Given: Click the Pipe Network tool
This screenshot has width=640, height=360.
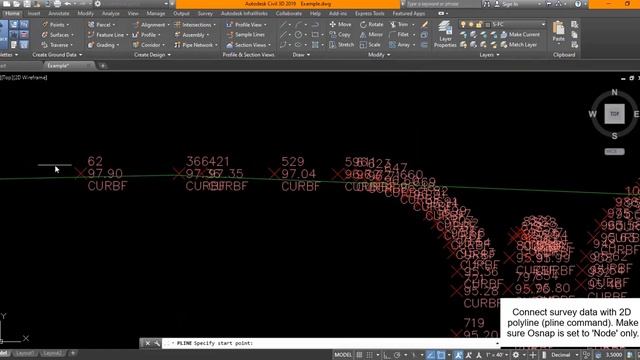Looking at the screenshot, I should 196,45.
